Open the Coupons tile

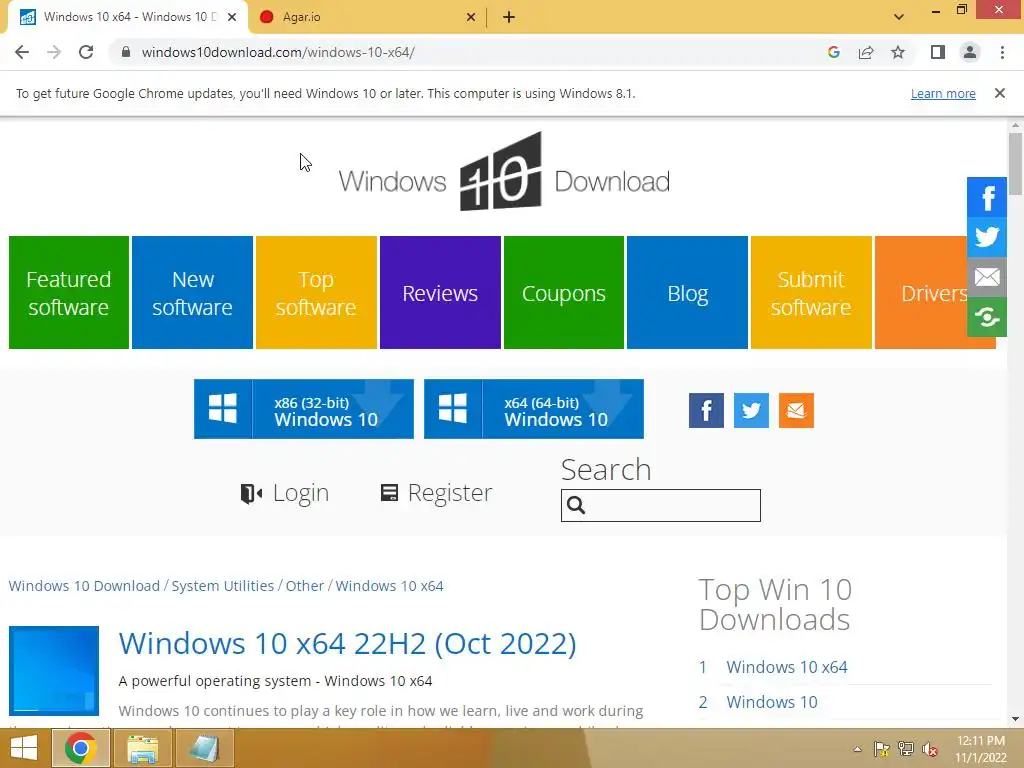pyautogui.click(x=564, y=293)
